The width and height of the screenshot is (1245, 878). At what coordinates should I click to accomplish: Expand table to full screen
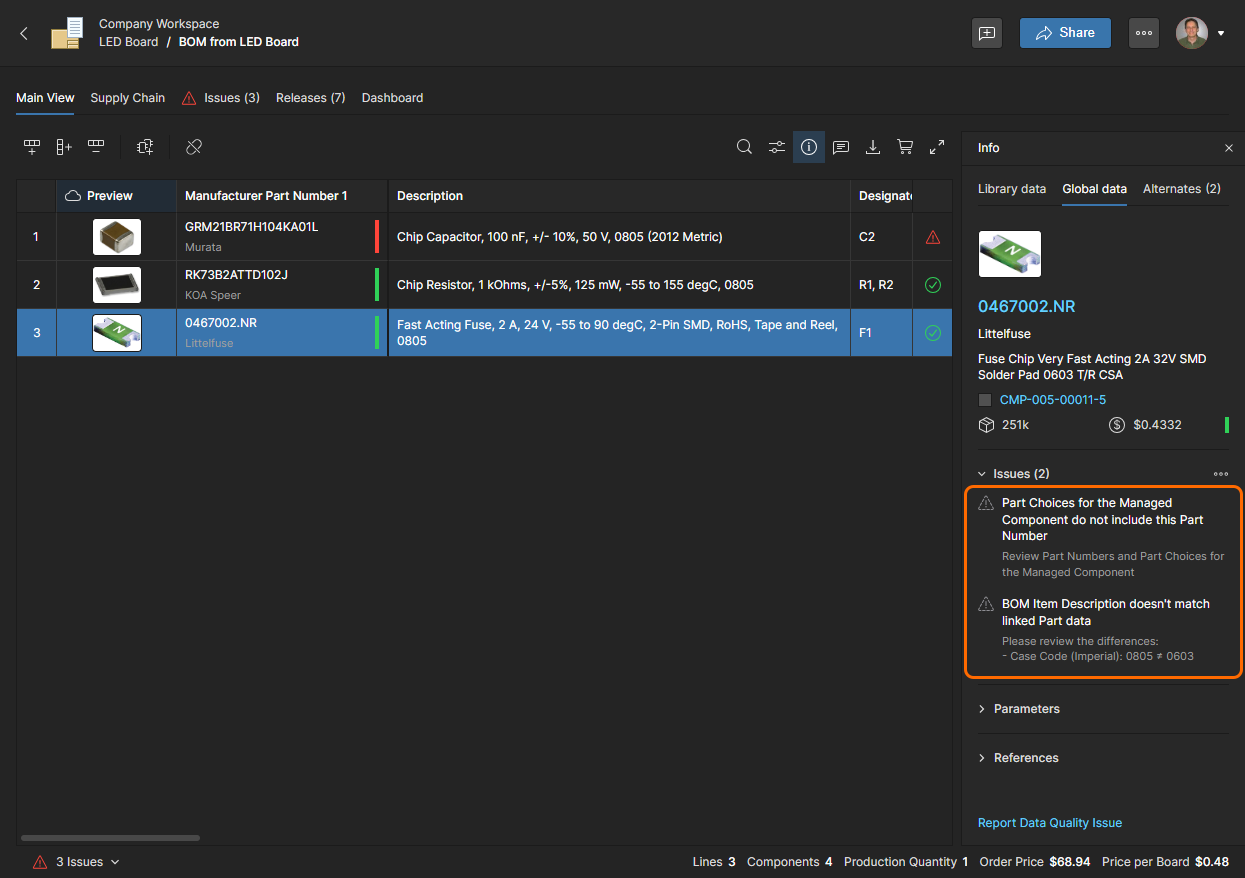pyautogui.click(x=937, y=147)
